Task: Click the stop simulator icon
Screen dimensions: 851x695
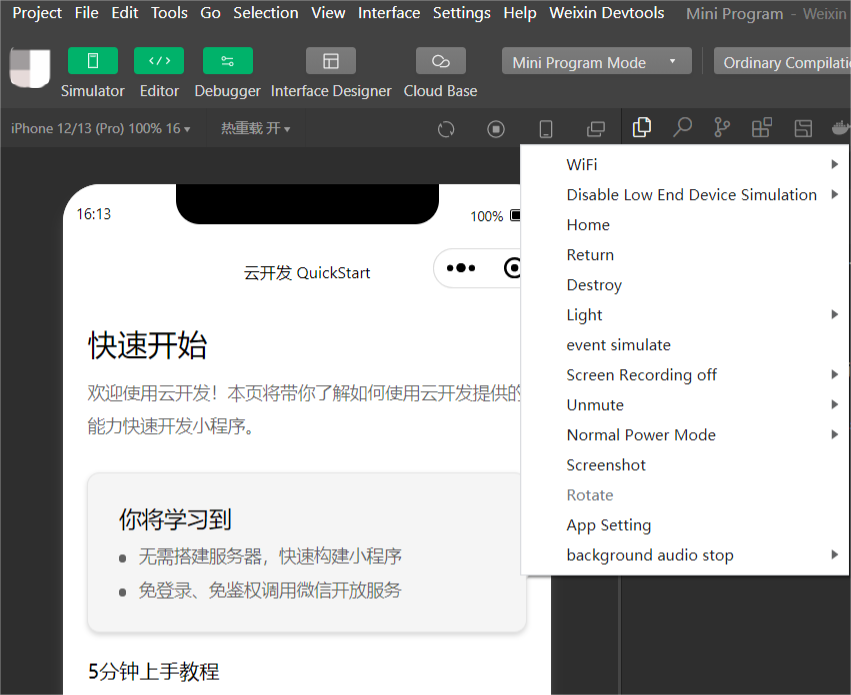Action: coord(496,129)
